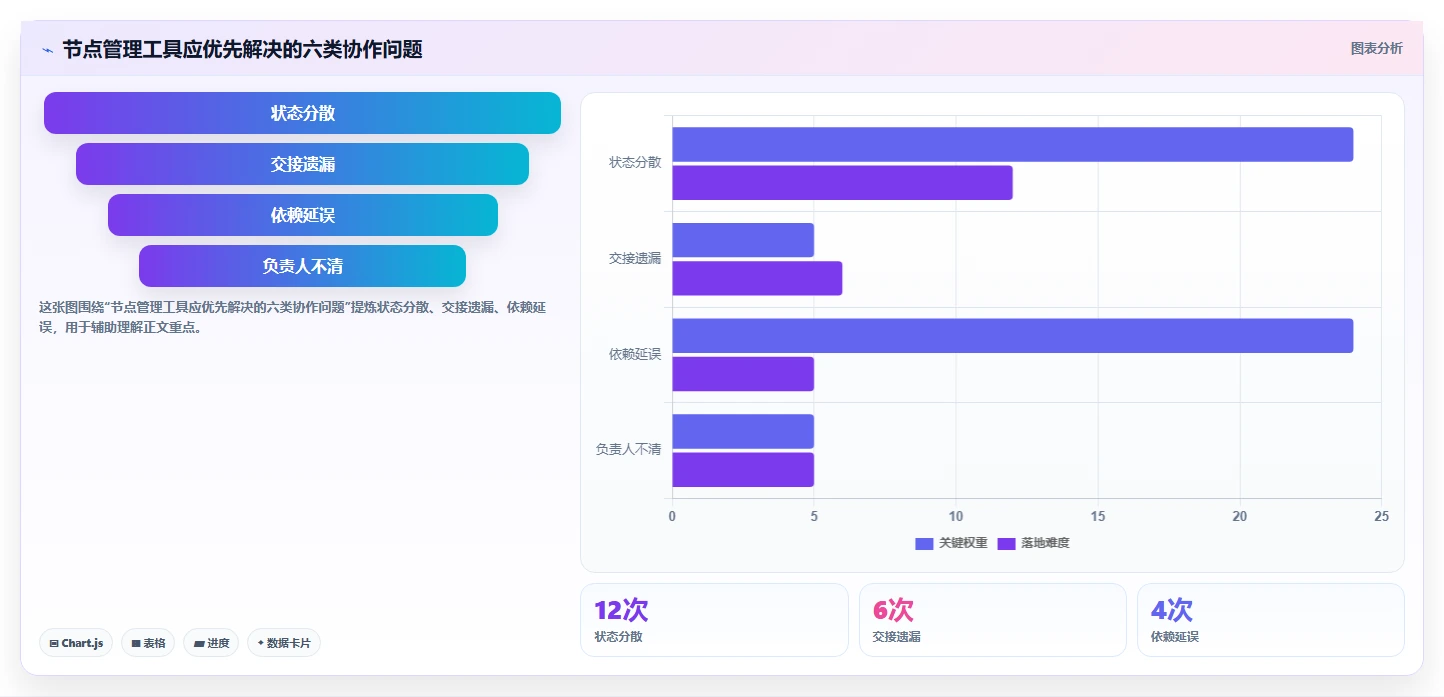Click the 交接遗漏 y-axis label
1444x697 pixels.
coord(635,259)
